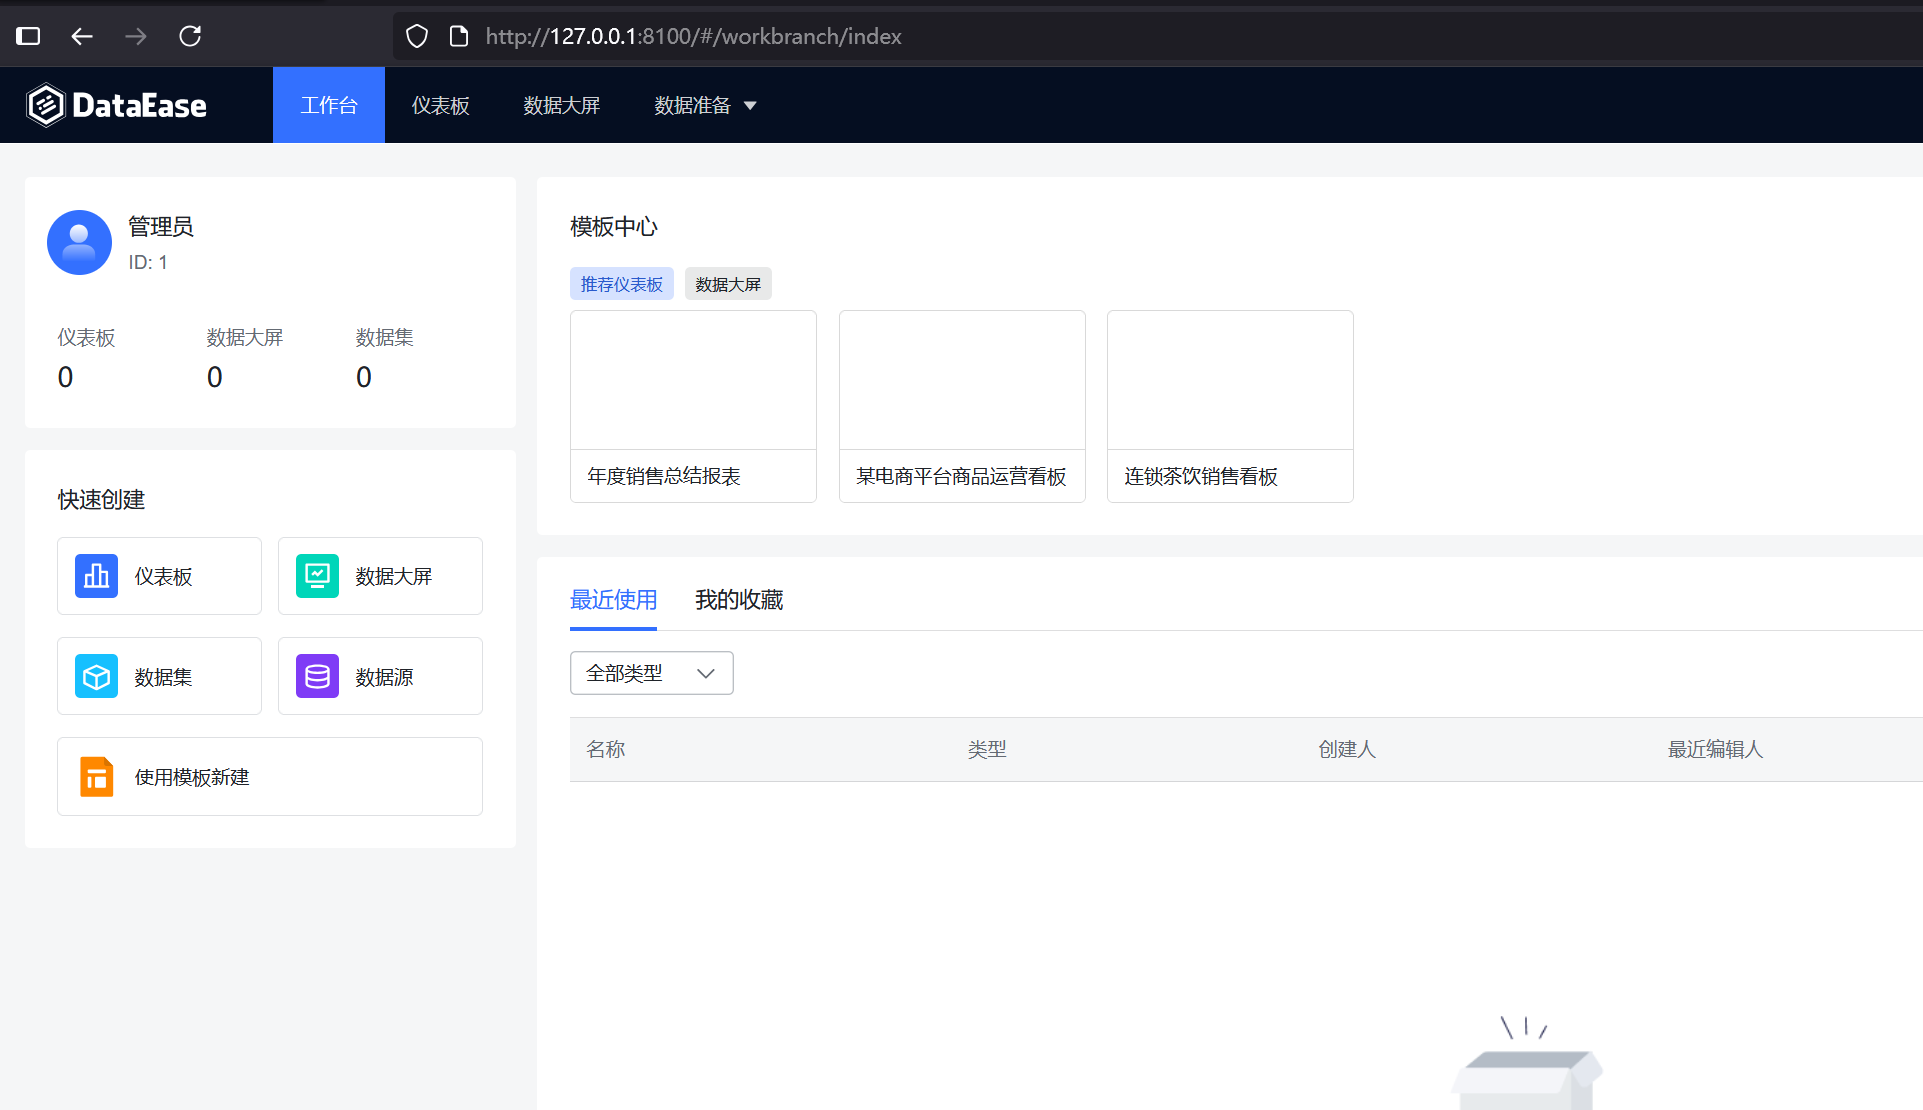Switch to the 我的收藏 tab
This screenshot has height=1110, width=1923.
pos(739,600)
